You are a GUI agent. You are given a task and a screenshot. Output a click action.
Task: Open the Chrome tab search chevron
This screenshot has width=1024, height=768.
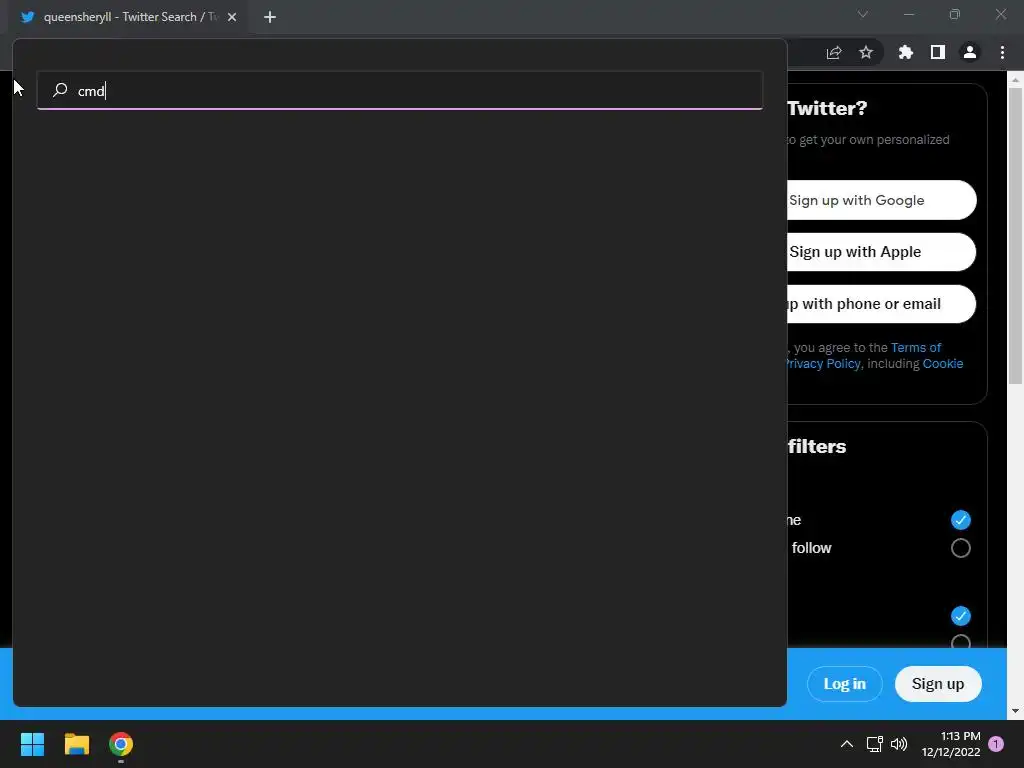pyautogui.click(x=863, y=14)
